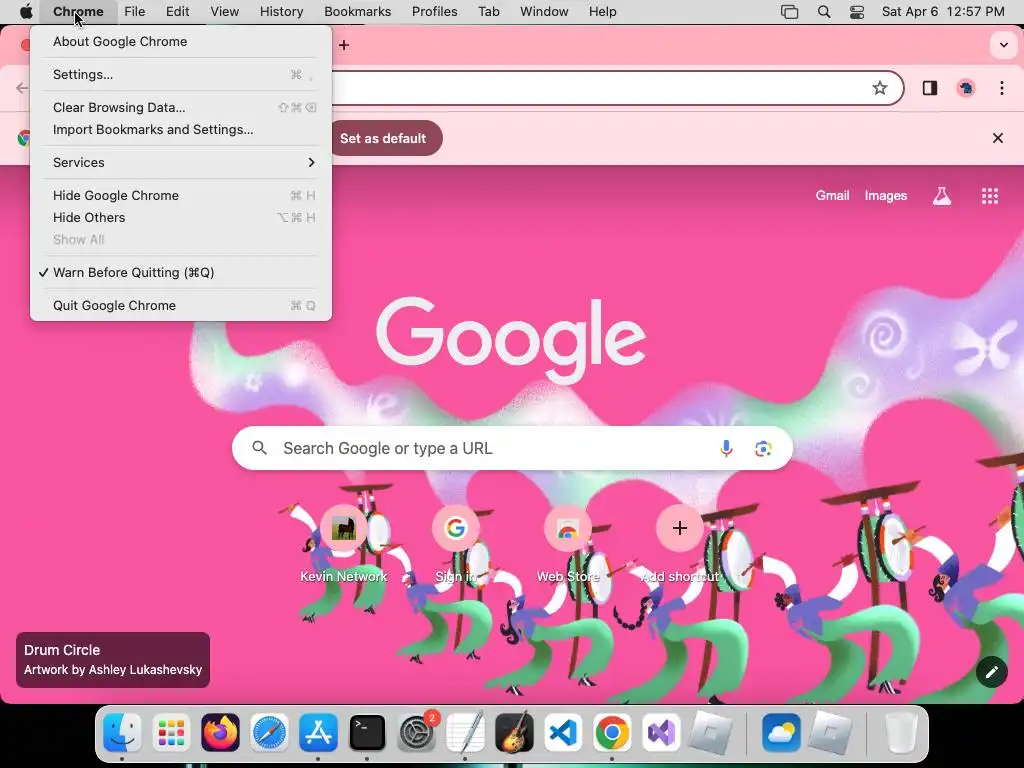Open Search Labs flask icon
Viewport: 1024px width, 768px height.
(x=941, y=196)
